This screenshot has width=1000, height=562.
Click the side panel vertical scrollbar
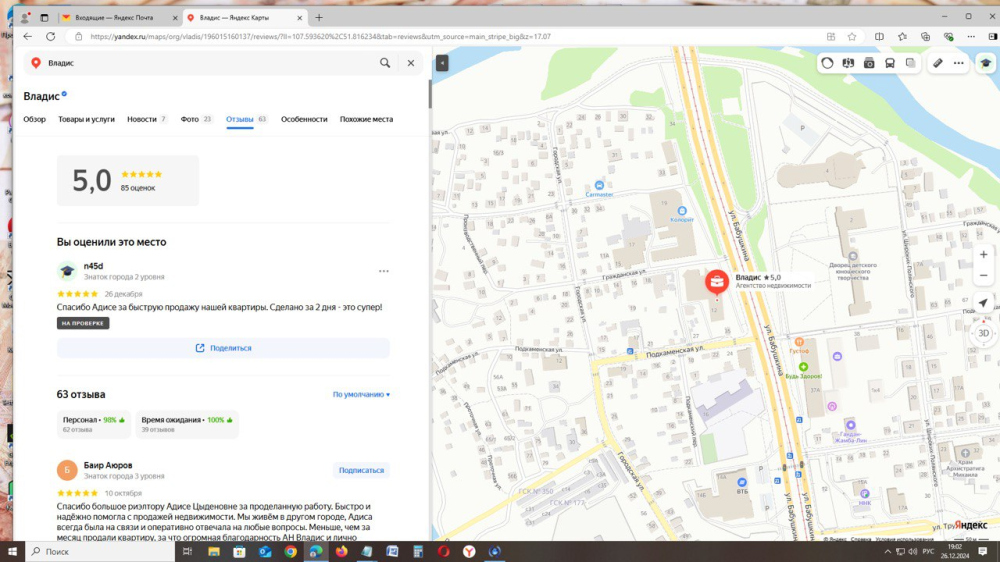[x=430, y=92]
